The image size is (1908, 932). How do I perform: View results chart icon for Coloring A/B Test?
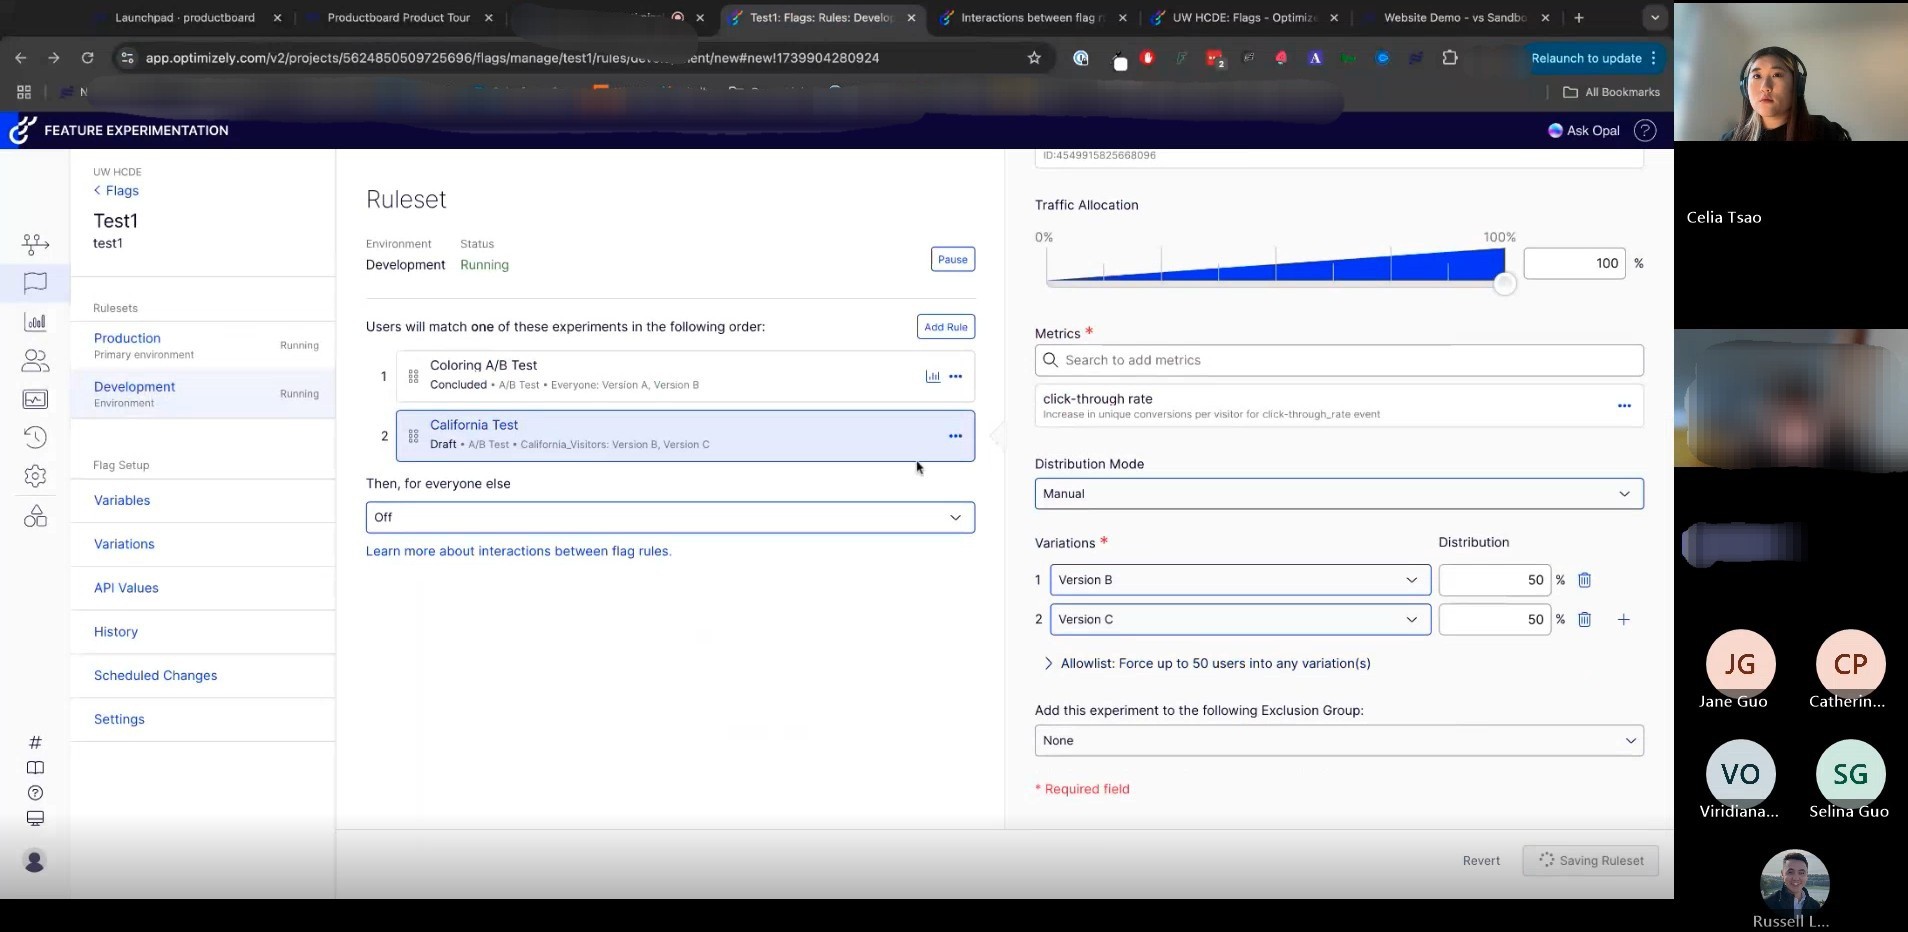pos(933,376)
